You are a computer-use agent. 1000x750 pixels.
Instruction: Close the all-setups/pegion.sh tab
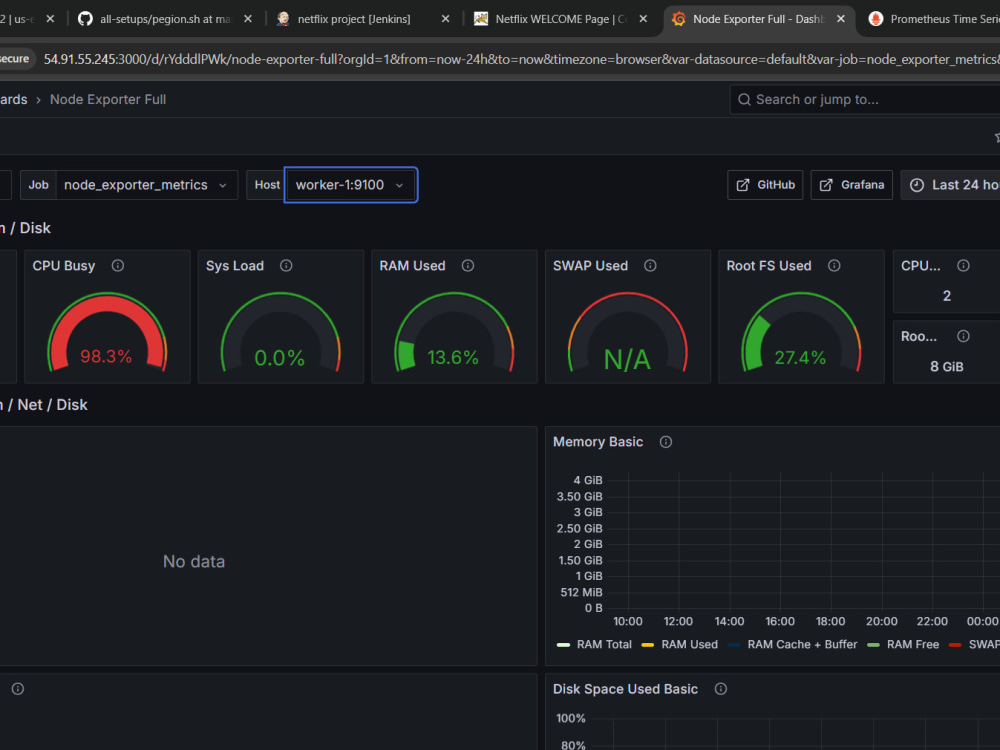pos(248,18)
